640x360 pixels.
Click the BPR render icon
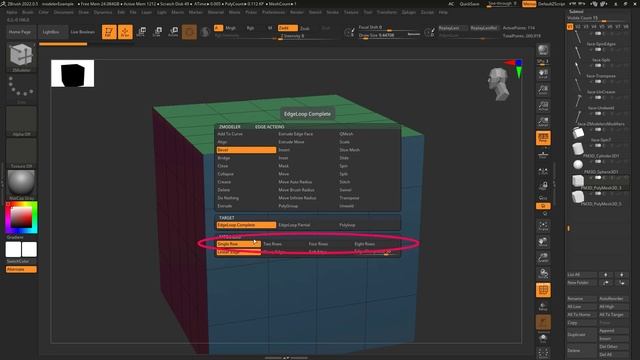click(x=543, y=50)
